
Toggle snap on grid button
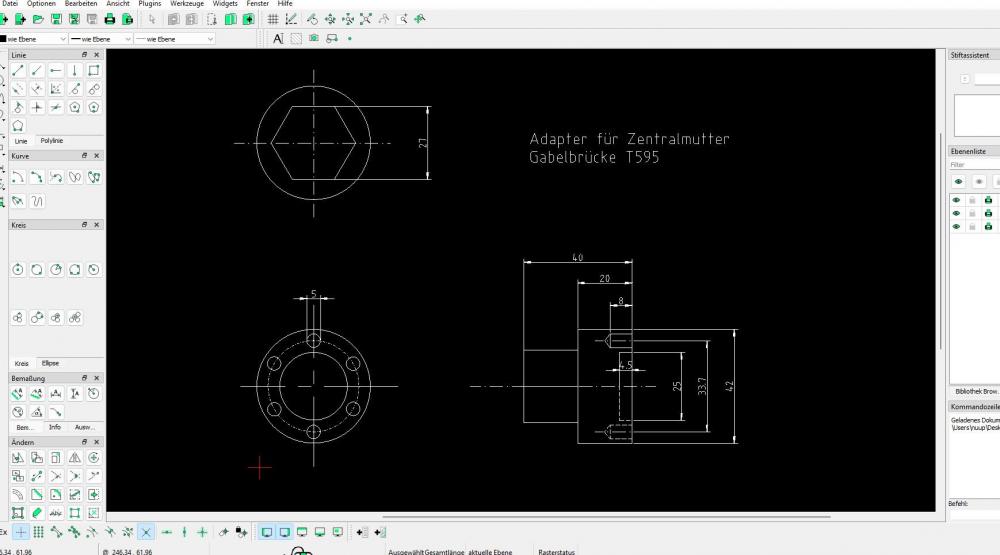[x=38, y=532]
